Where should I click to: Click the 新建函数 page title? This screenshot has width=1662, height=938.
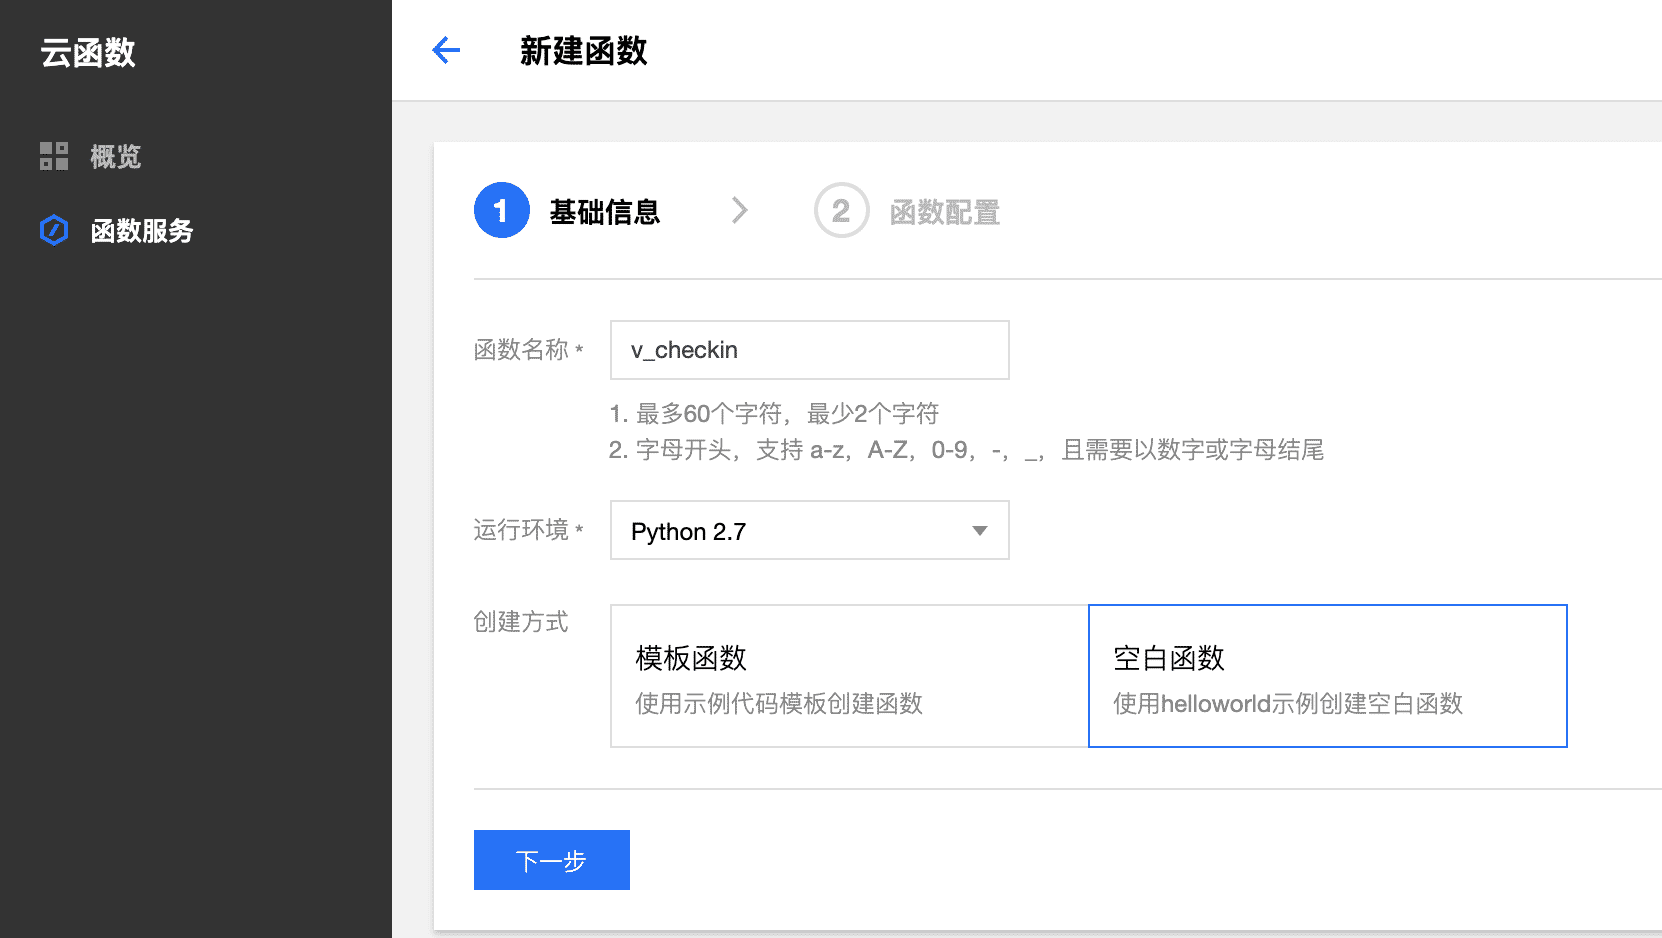tap(584, 51)
